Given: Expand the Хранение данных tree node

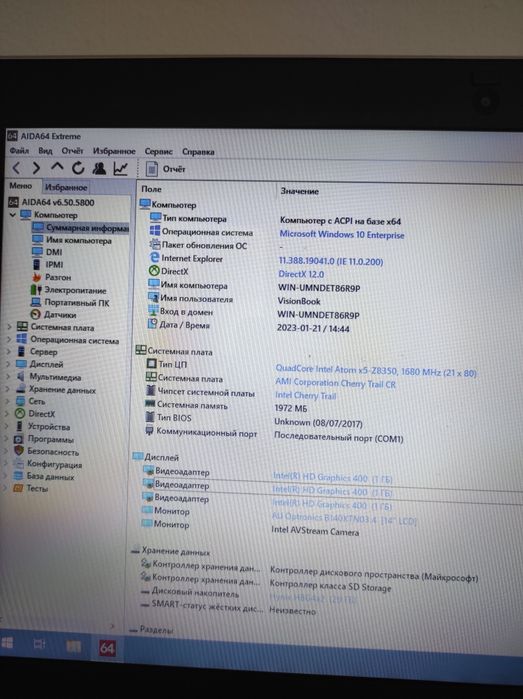Looking at the screenshot, I should (7, 389).
